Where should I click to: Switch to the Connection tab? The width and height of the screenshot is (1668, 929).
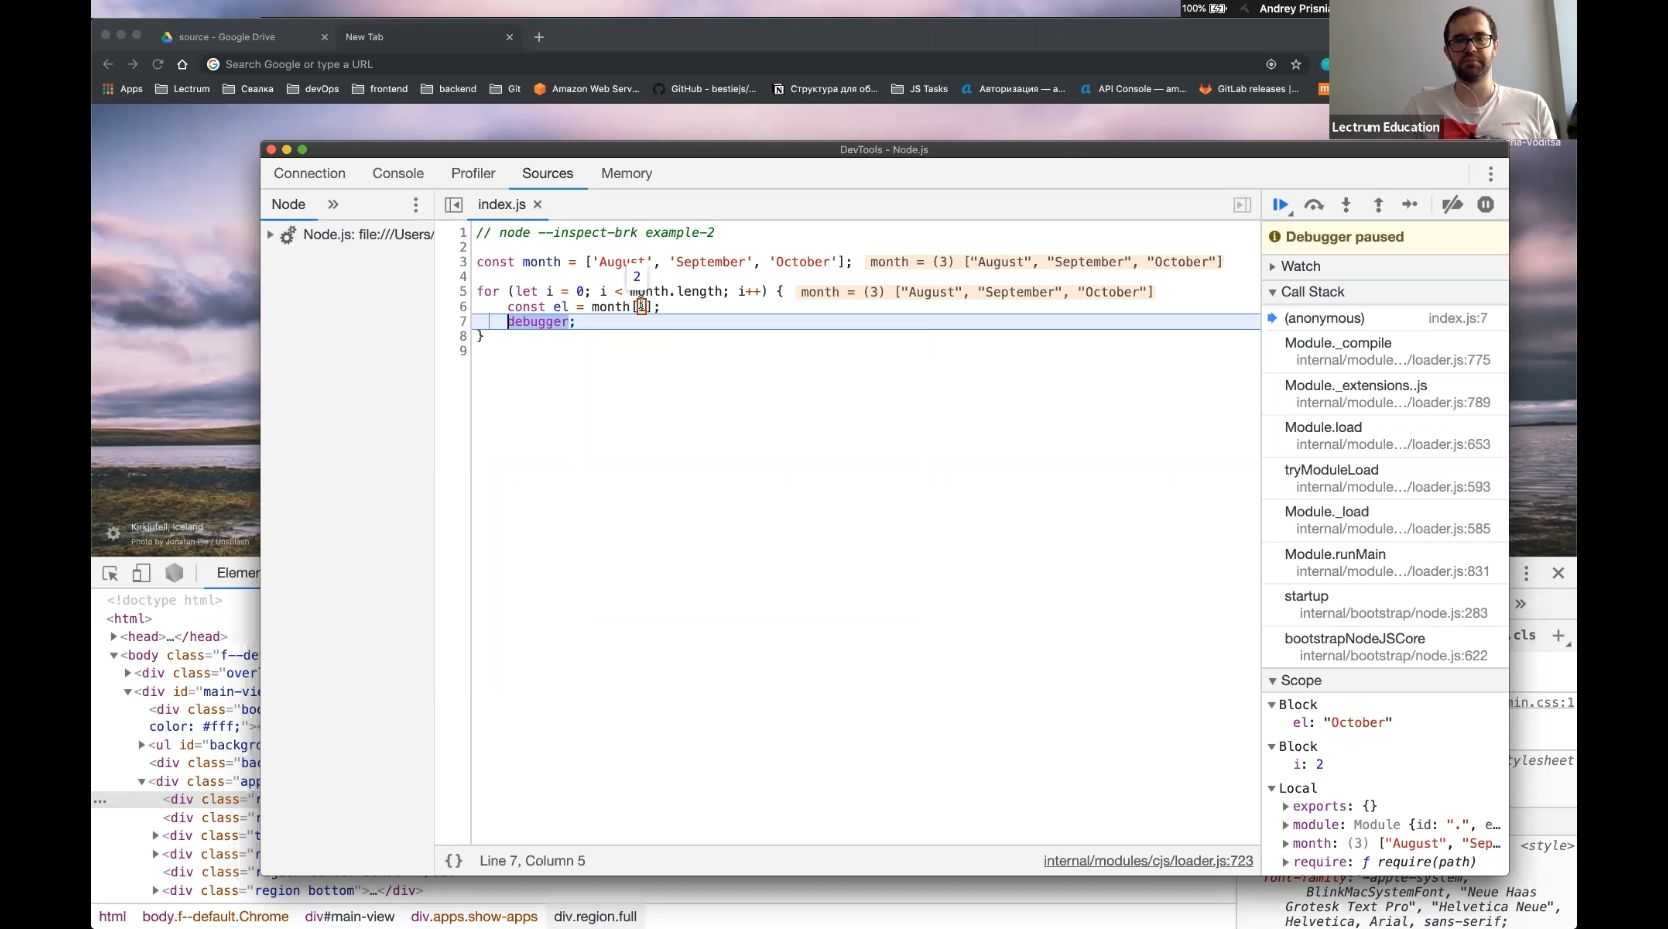[309, 174]
